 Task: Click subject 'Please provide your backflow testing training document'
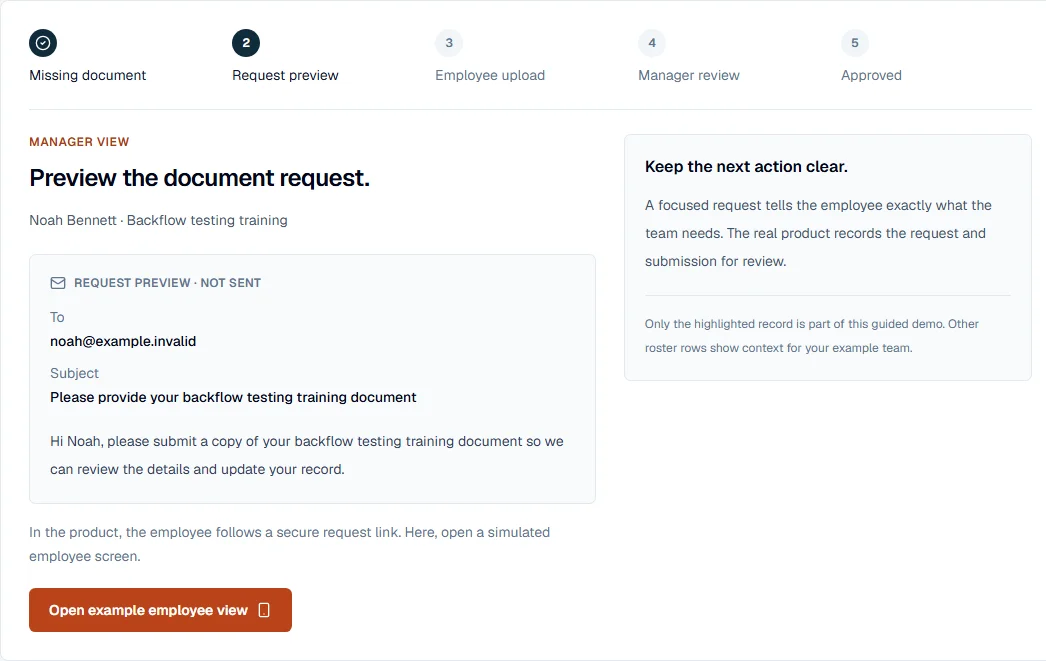[233, 398]
